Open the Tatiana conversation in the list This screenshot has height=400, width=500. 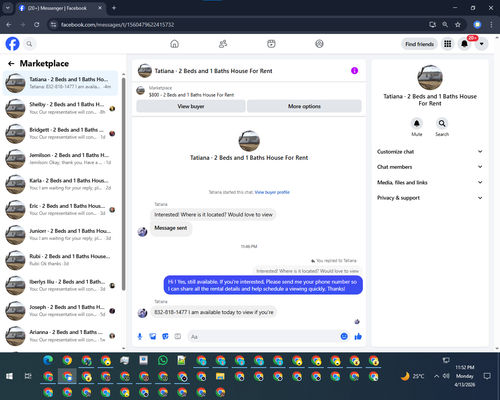click(x=60, y=83)
